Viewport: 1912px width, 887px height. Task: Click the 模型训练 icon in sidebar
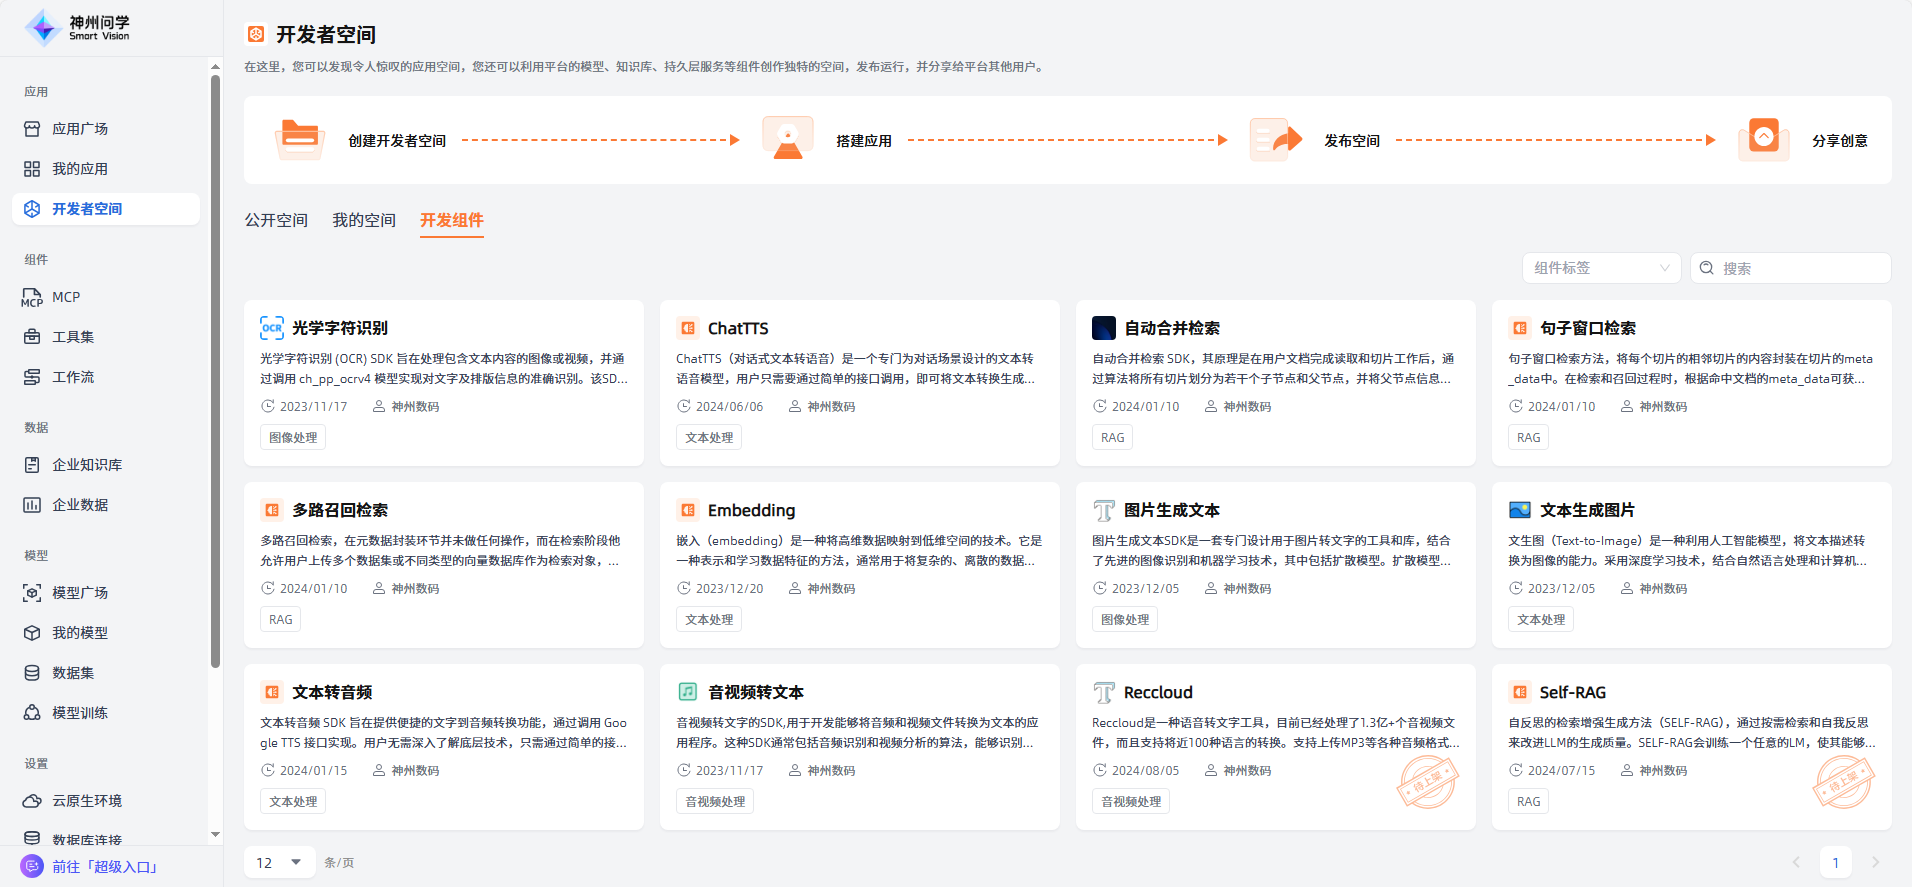tap(32, 713)
